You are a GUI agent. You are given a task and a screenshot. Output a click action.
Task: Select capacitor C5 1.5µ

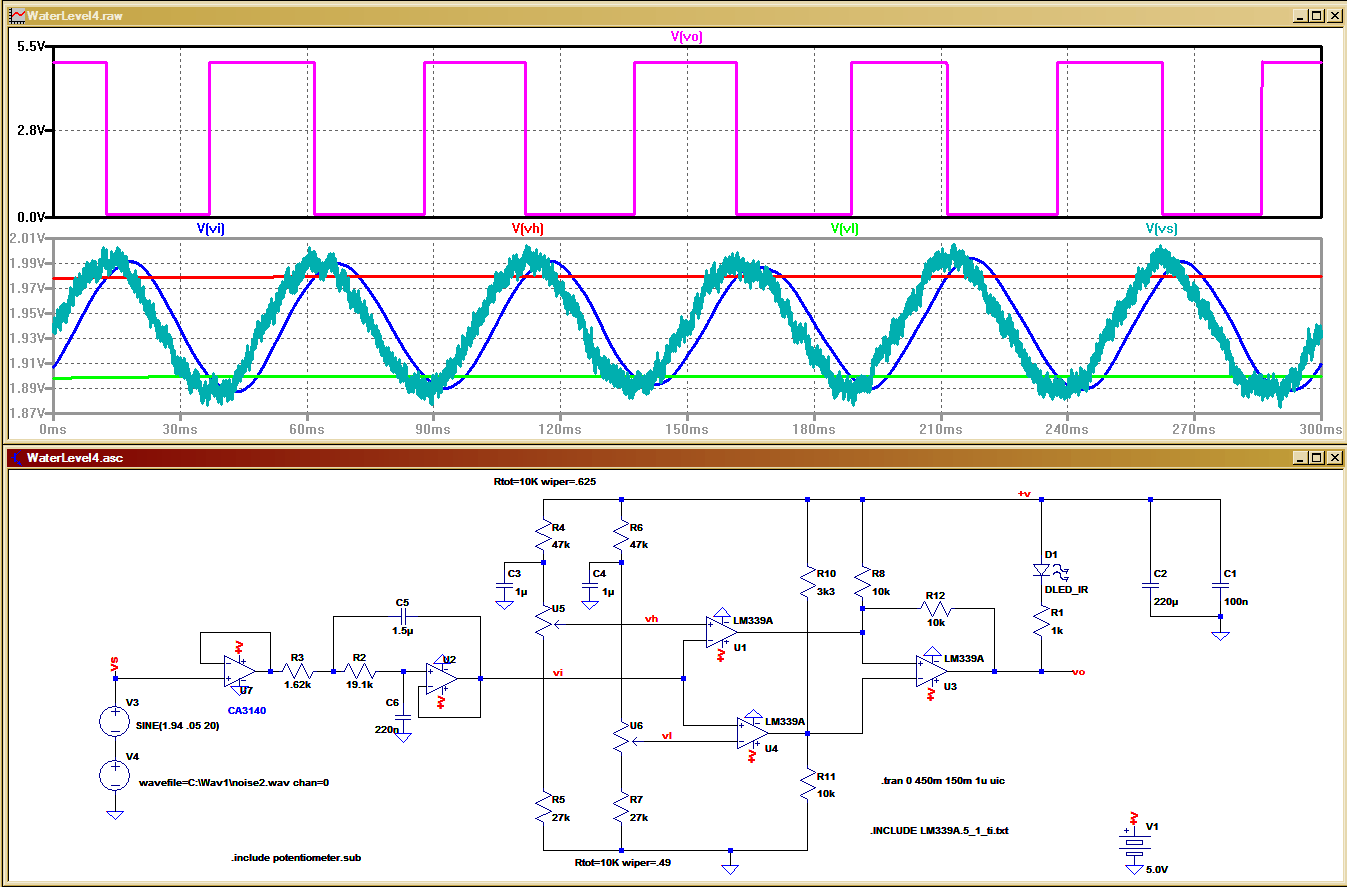403,617
